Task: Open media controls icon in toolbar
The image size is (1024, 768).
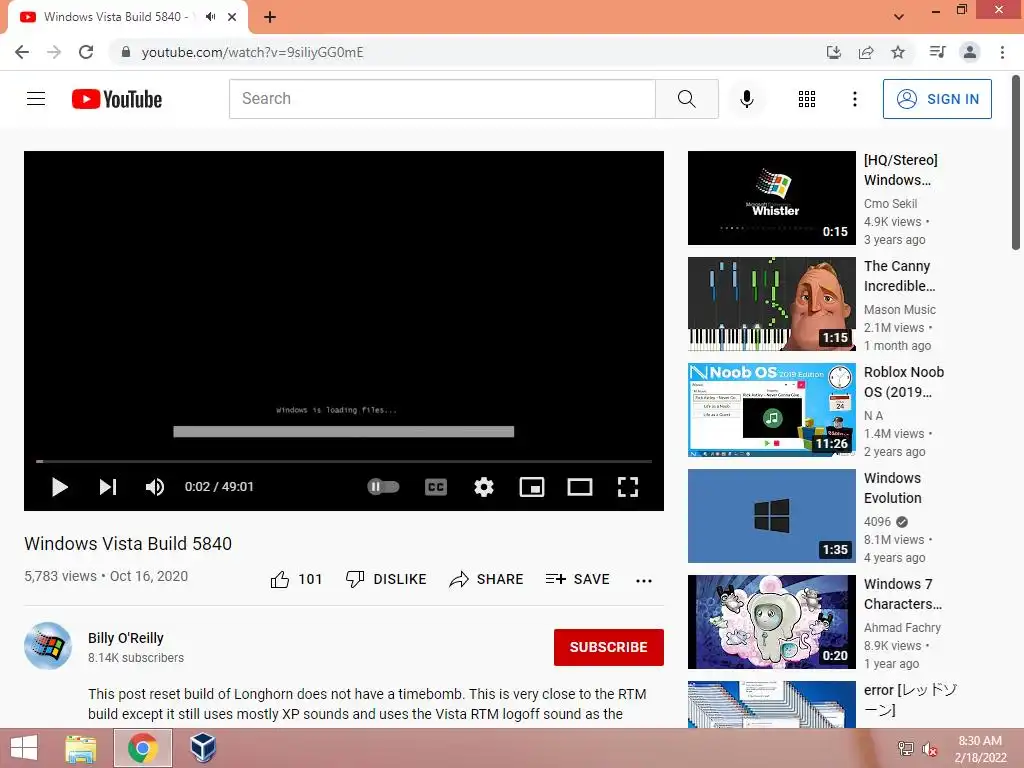Action: click(938, 52)
